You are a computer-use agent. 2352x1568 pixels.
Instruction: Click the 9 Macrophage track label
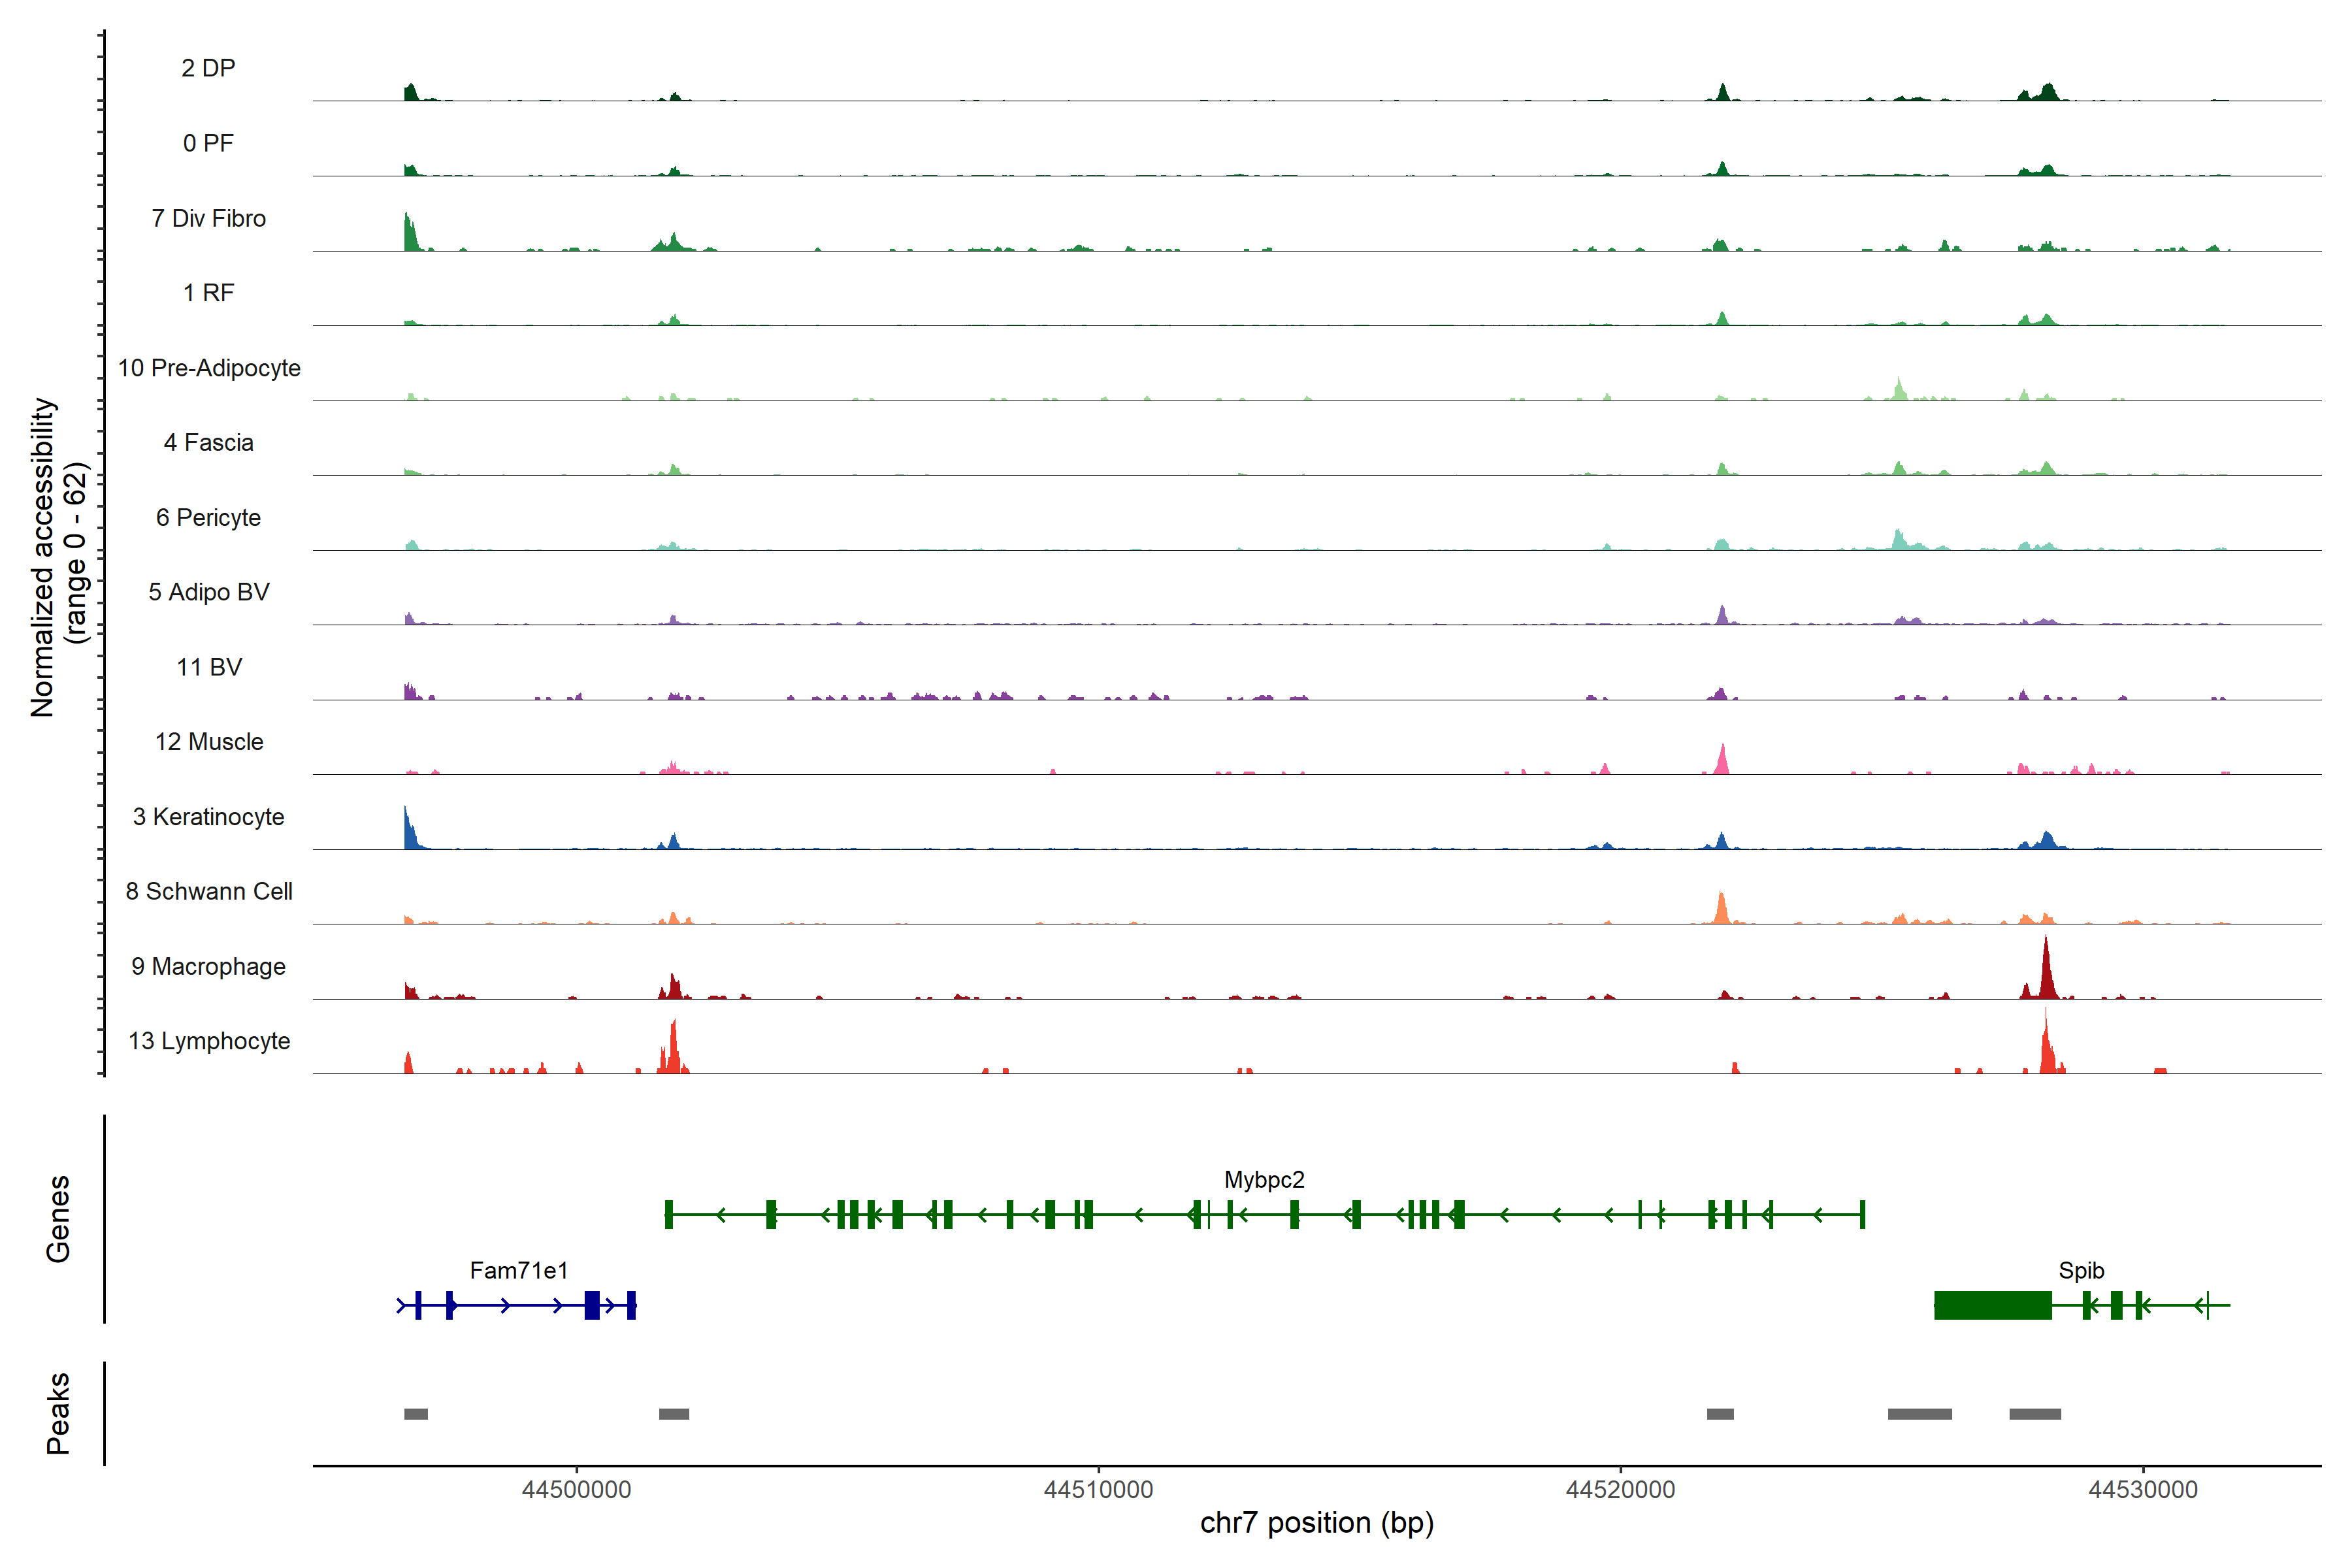208,967
